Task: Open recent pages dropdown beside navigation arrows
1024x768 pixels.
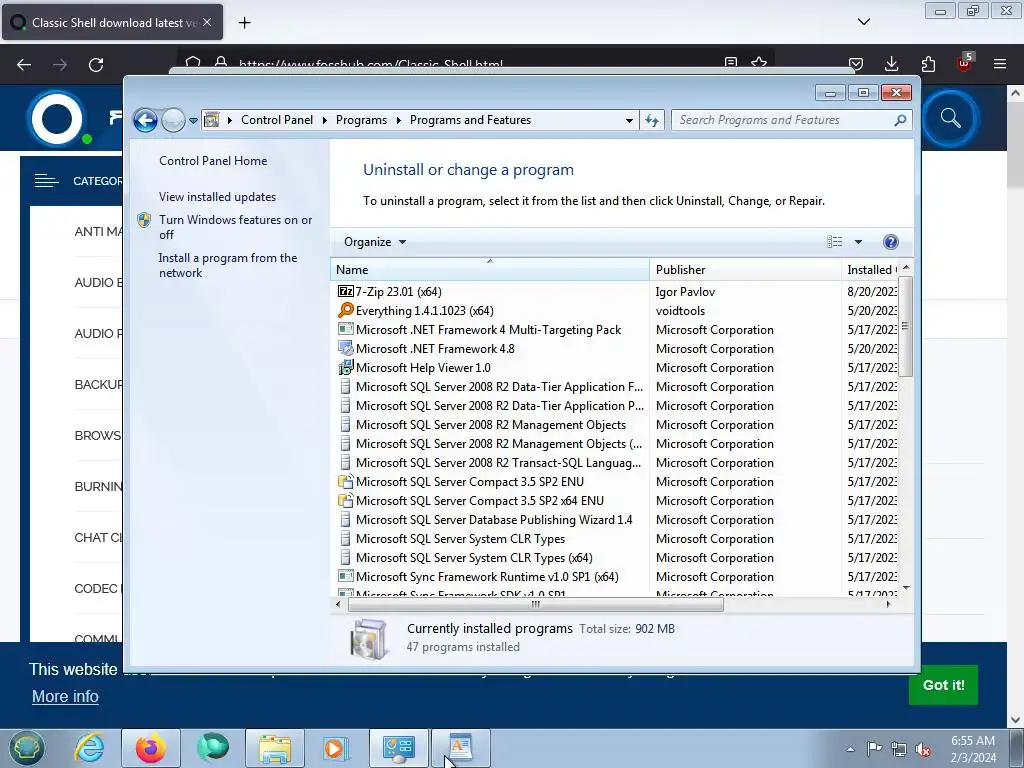Action: 193,121
